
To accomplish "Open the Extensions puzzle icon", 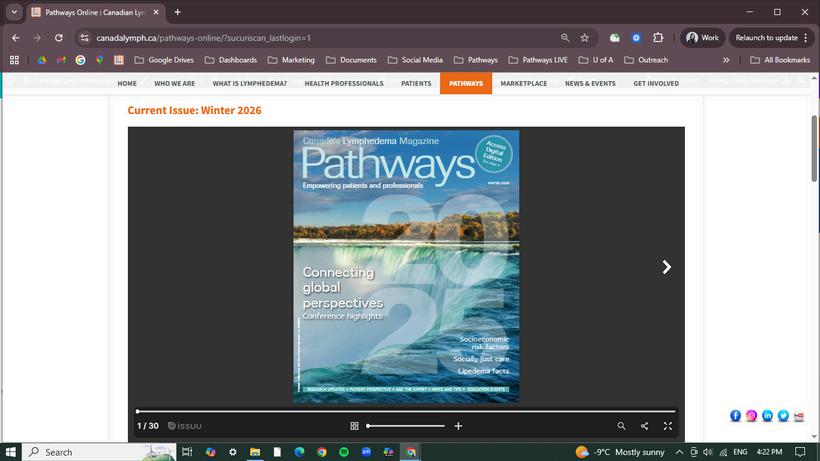I will tap(658, 38).
